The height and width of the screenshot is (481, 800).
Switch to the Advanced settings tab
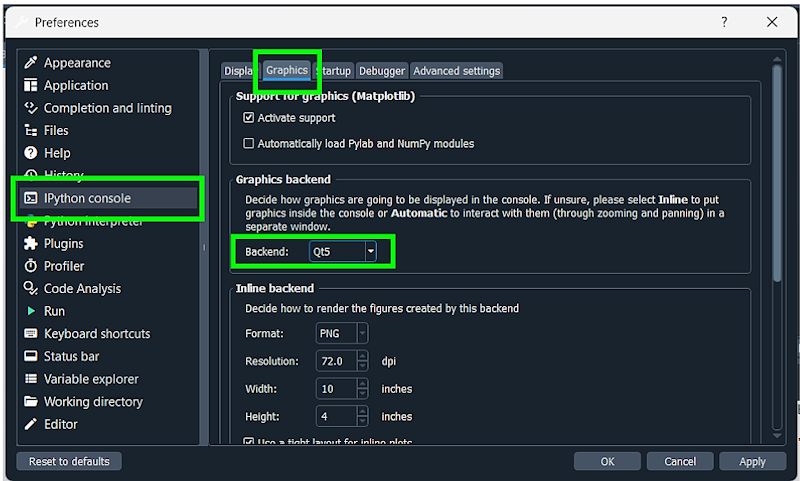tap(457, 71)
